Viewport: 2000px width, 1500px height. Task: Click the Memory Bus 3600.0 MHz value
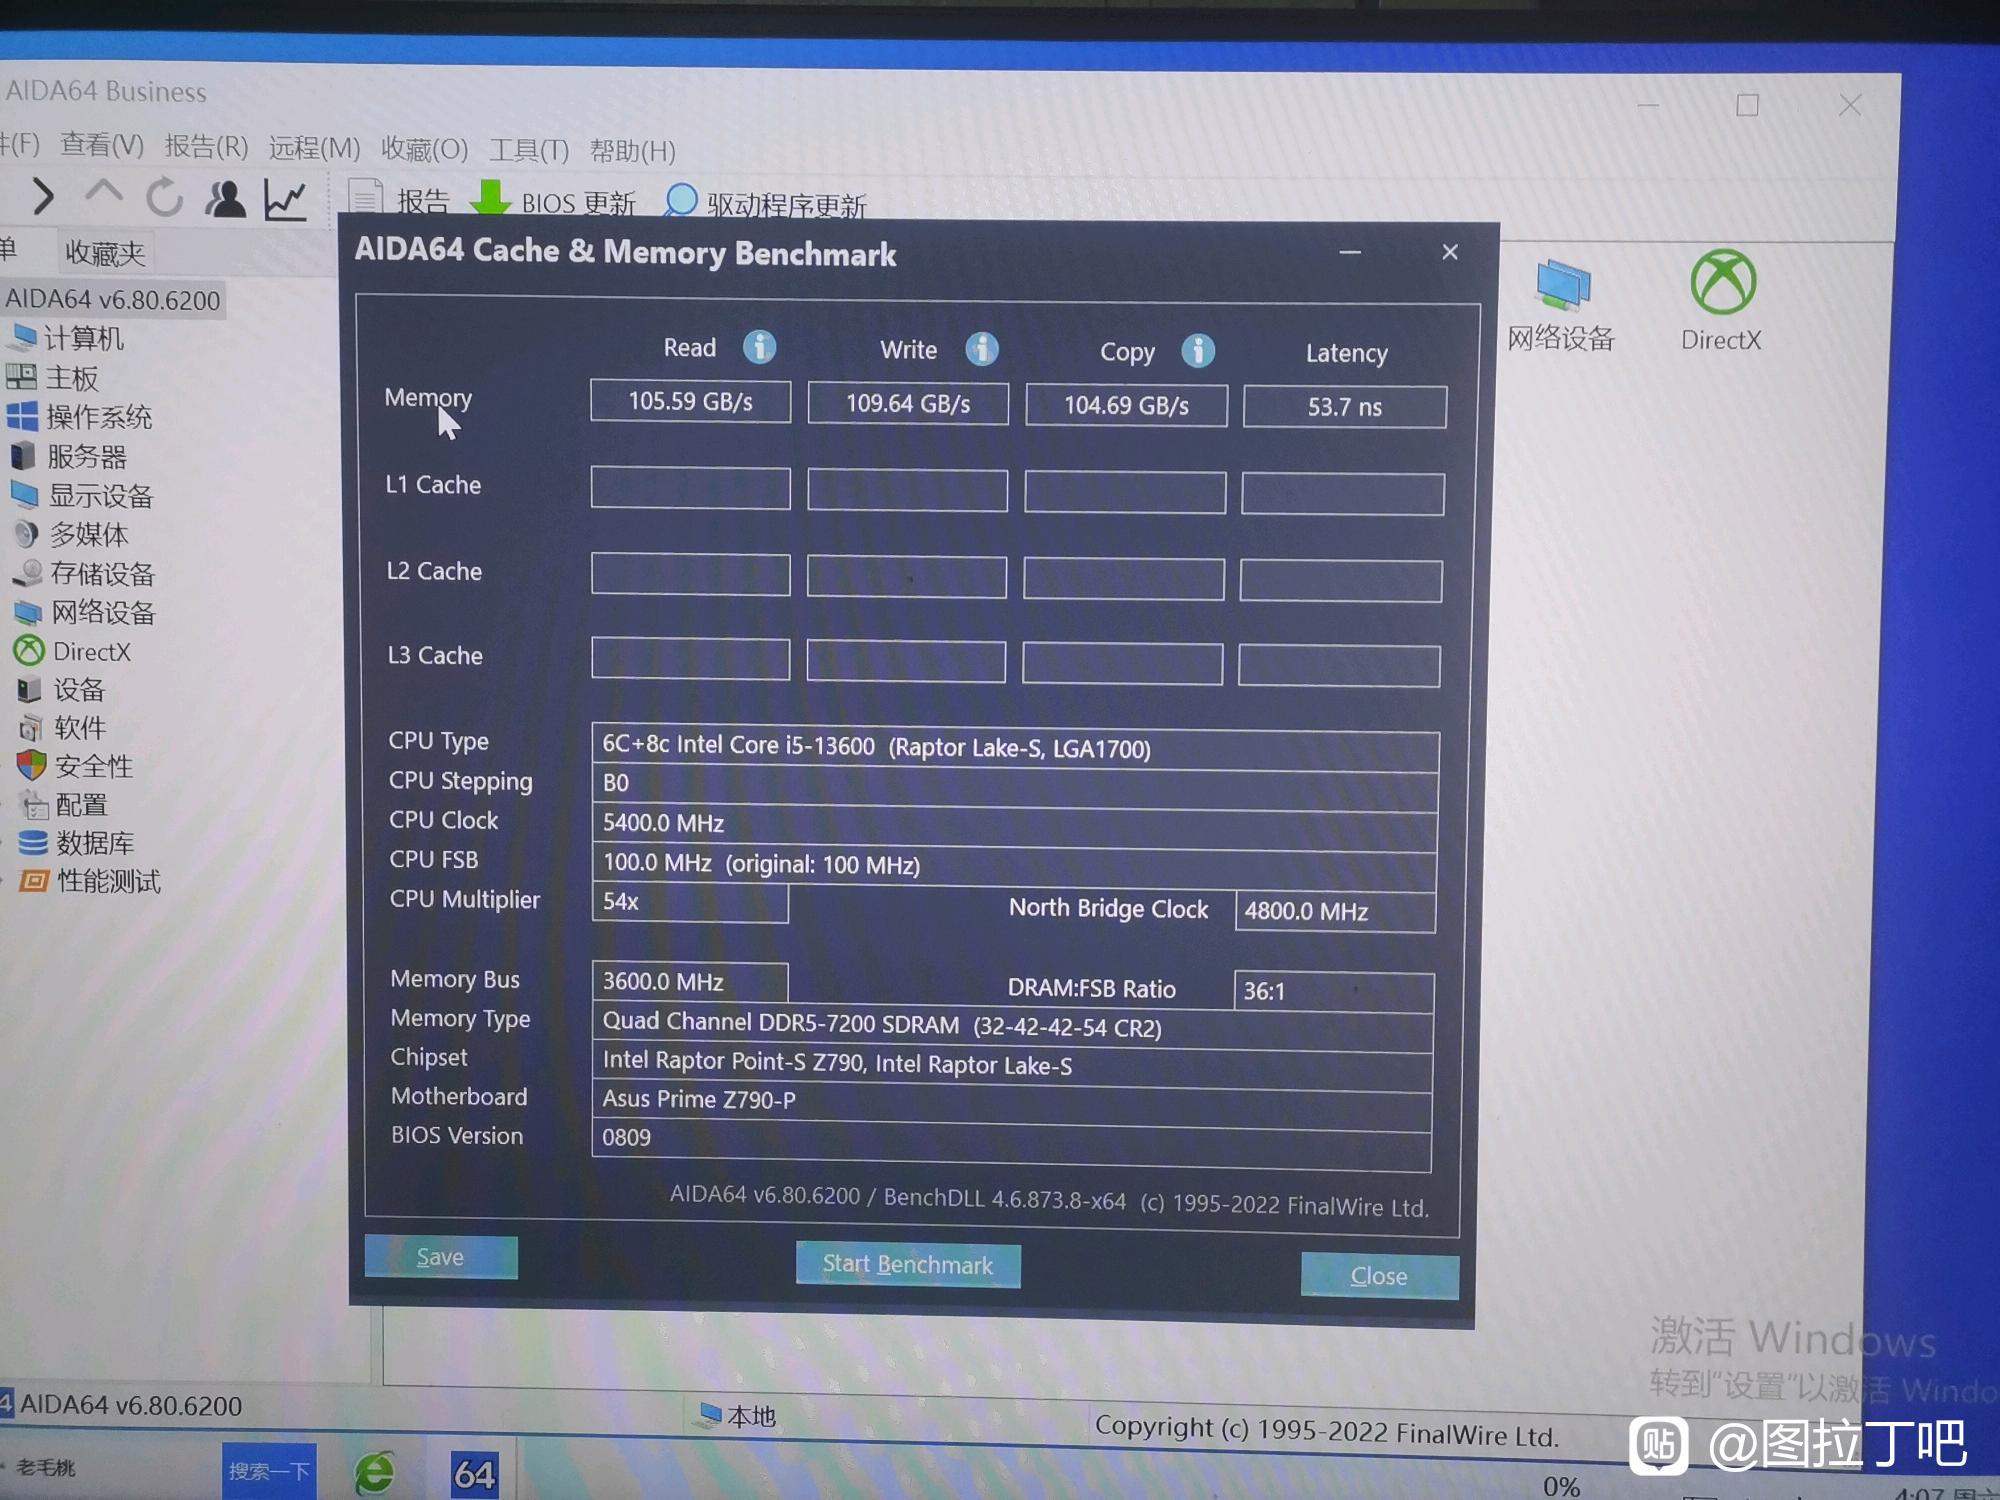[x=690, y=982]
